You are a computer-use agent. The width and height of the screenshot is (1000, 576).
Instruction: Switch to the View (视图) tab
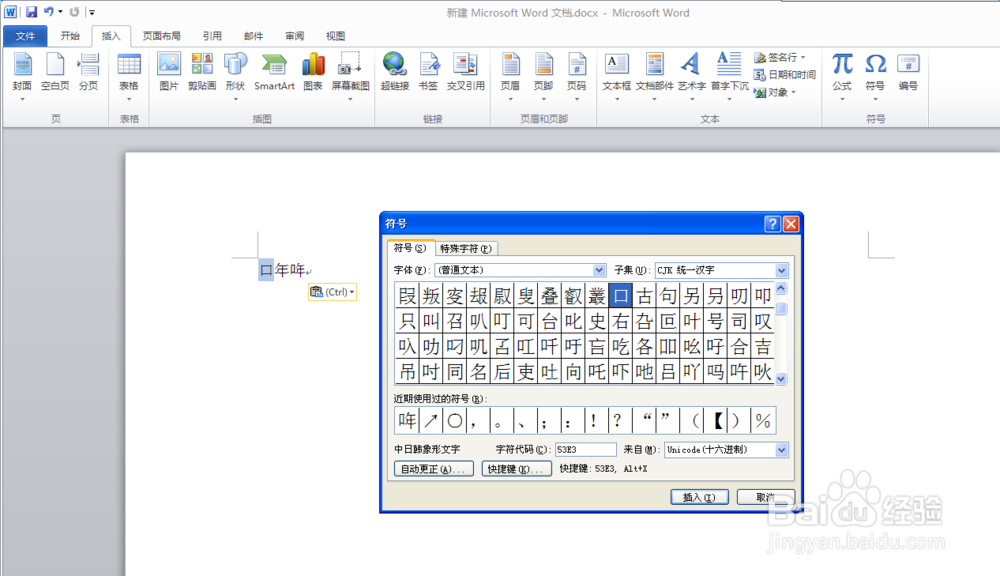tap(335, 36)
